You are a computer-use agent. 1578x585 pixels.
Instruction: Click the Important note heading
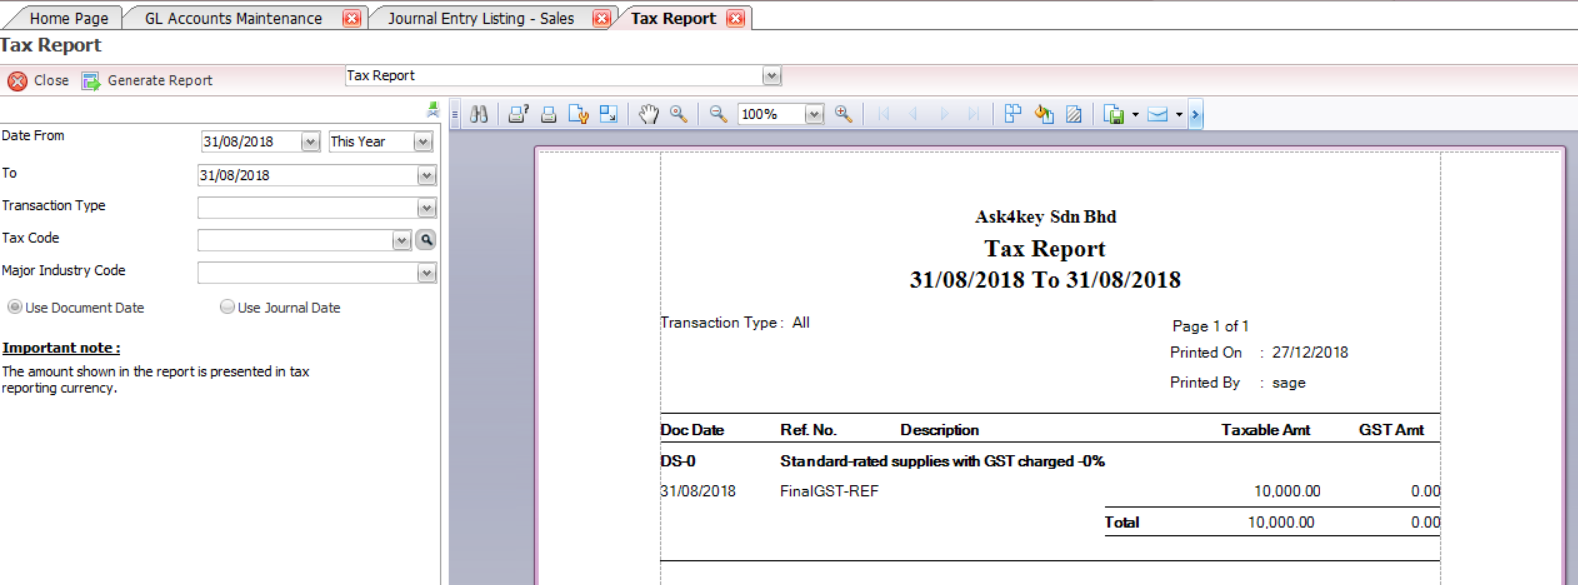pos(61,348)
